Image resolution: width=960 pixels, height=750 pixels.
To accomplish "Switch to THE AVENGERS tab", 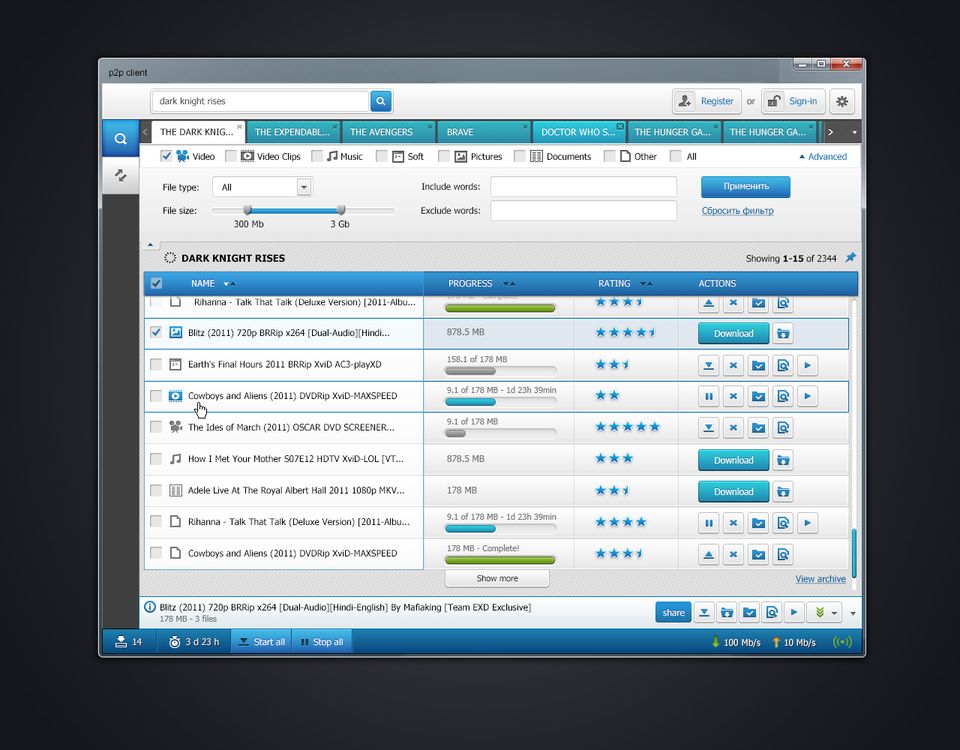I will tap(388, 132).
